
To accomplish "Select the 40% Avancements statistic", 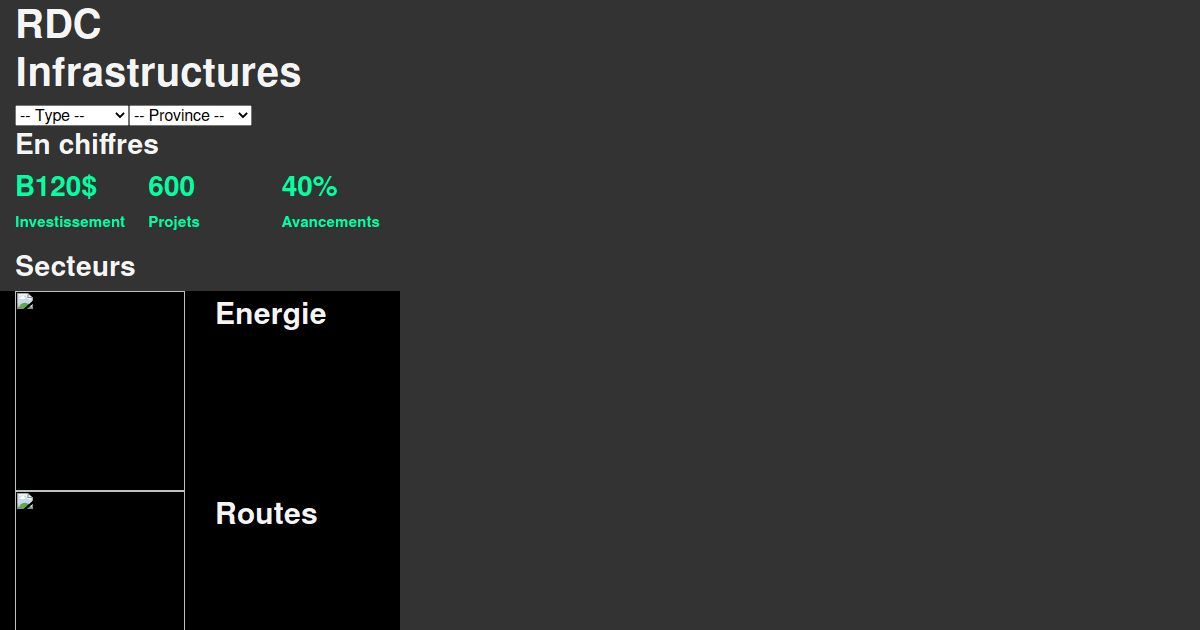I will coord(310,187).
